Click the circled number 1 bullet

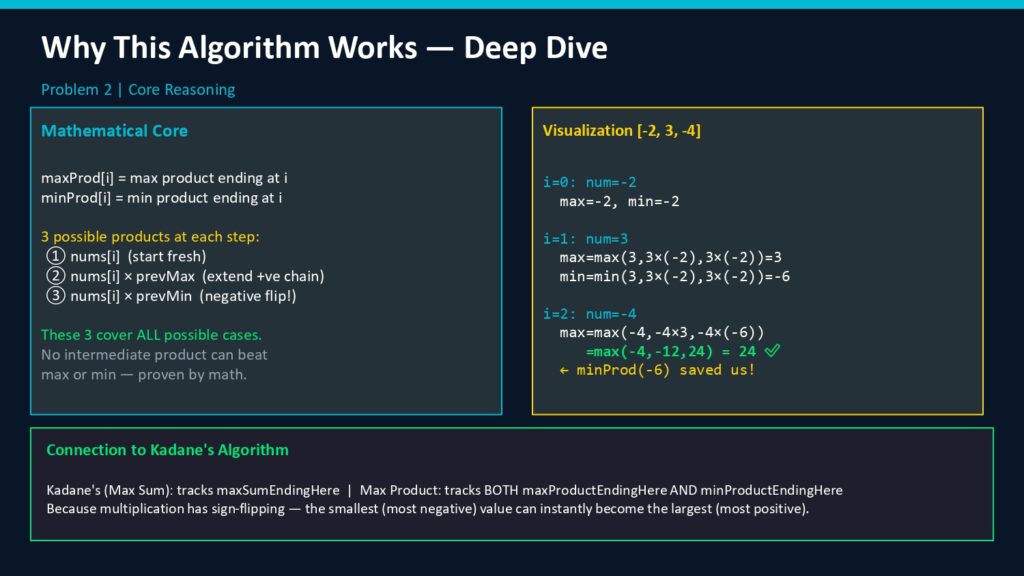[x=55, y=257]
